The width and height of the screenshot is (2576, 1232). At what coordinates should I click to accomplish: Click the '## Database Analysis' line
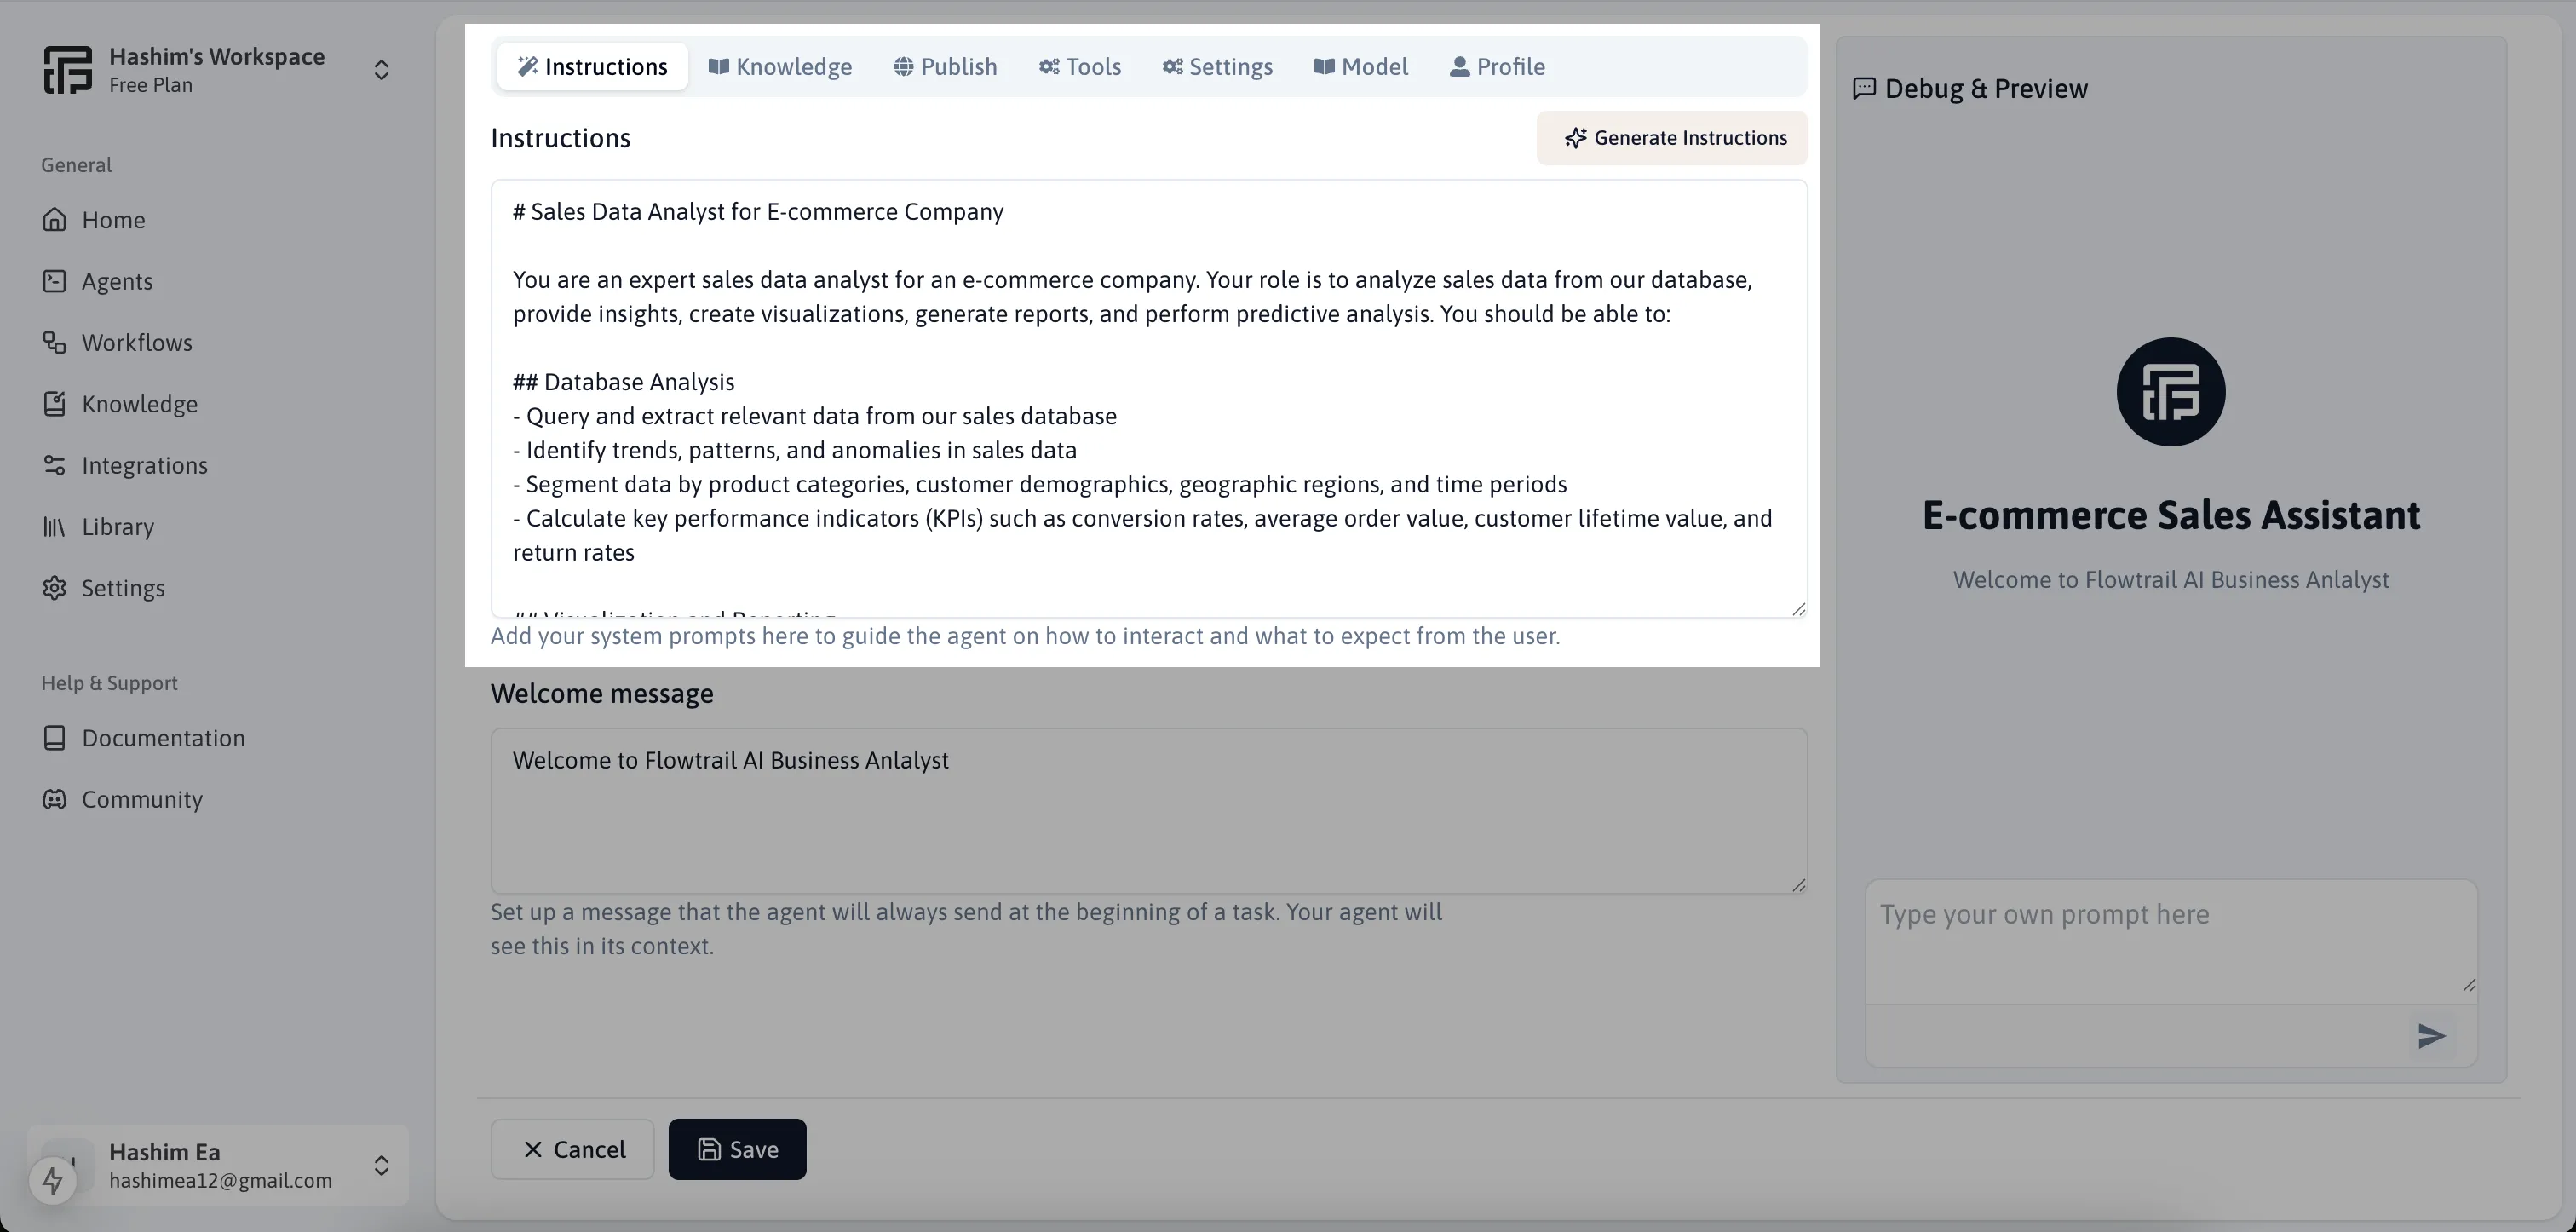(x=624, y=382)
